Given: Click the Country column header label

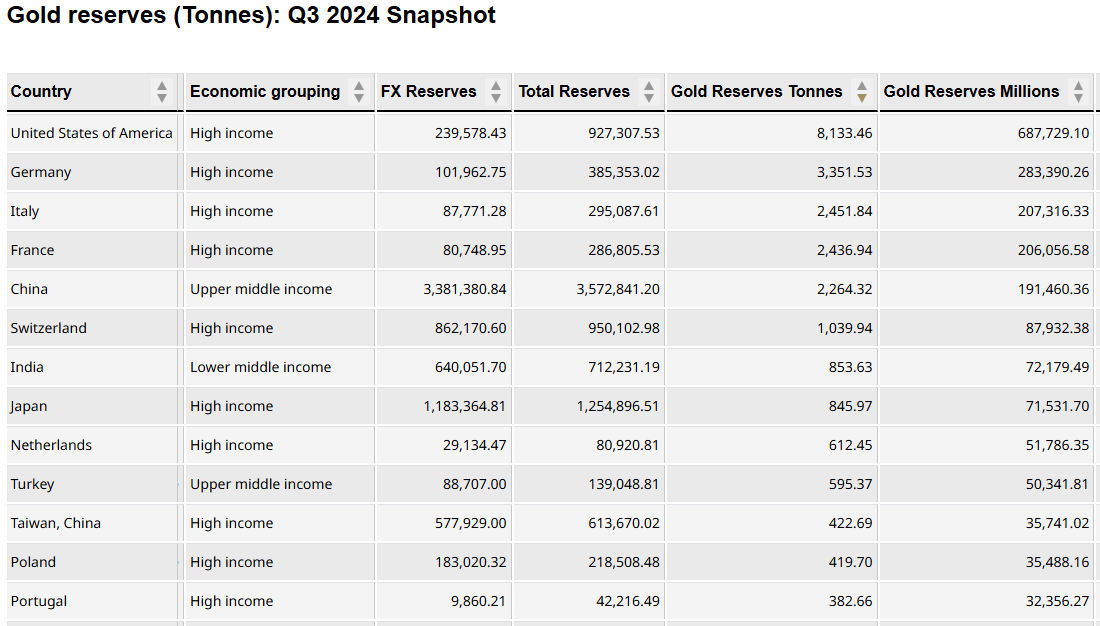Looking at the screenshot, I should pyautogui.click(x=41, y=92).
